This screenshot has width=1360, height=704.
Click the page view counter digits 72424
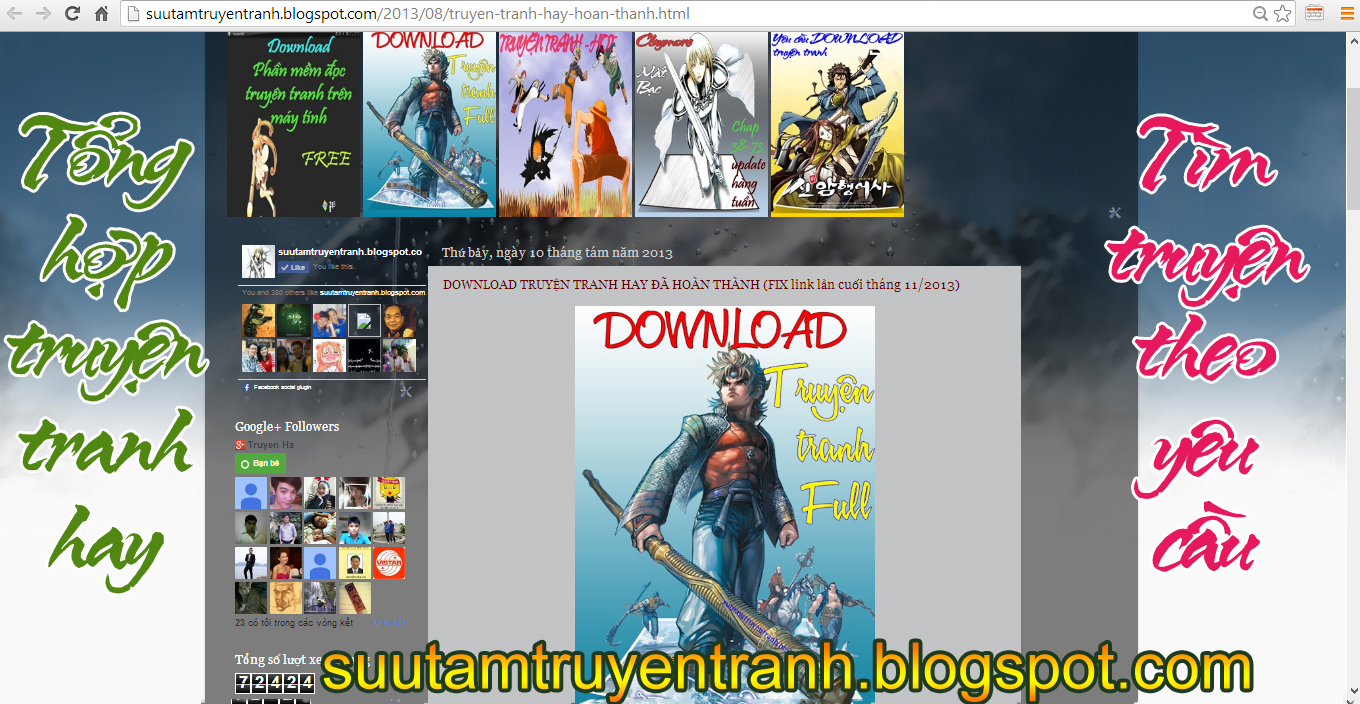coord(275,683)
